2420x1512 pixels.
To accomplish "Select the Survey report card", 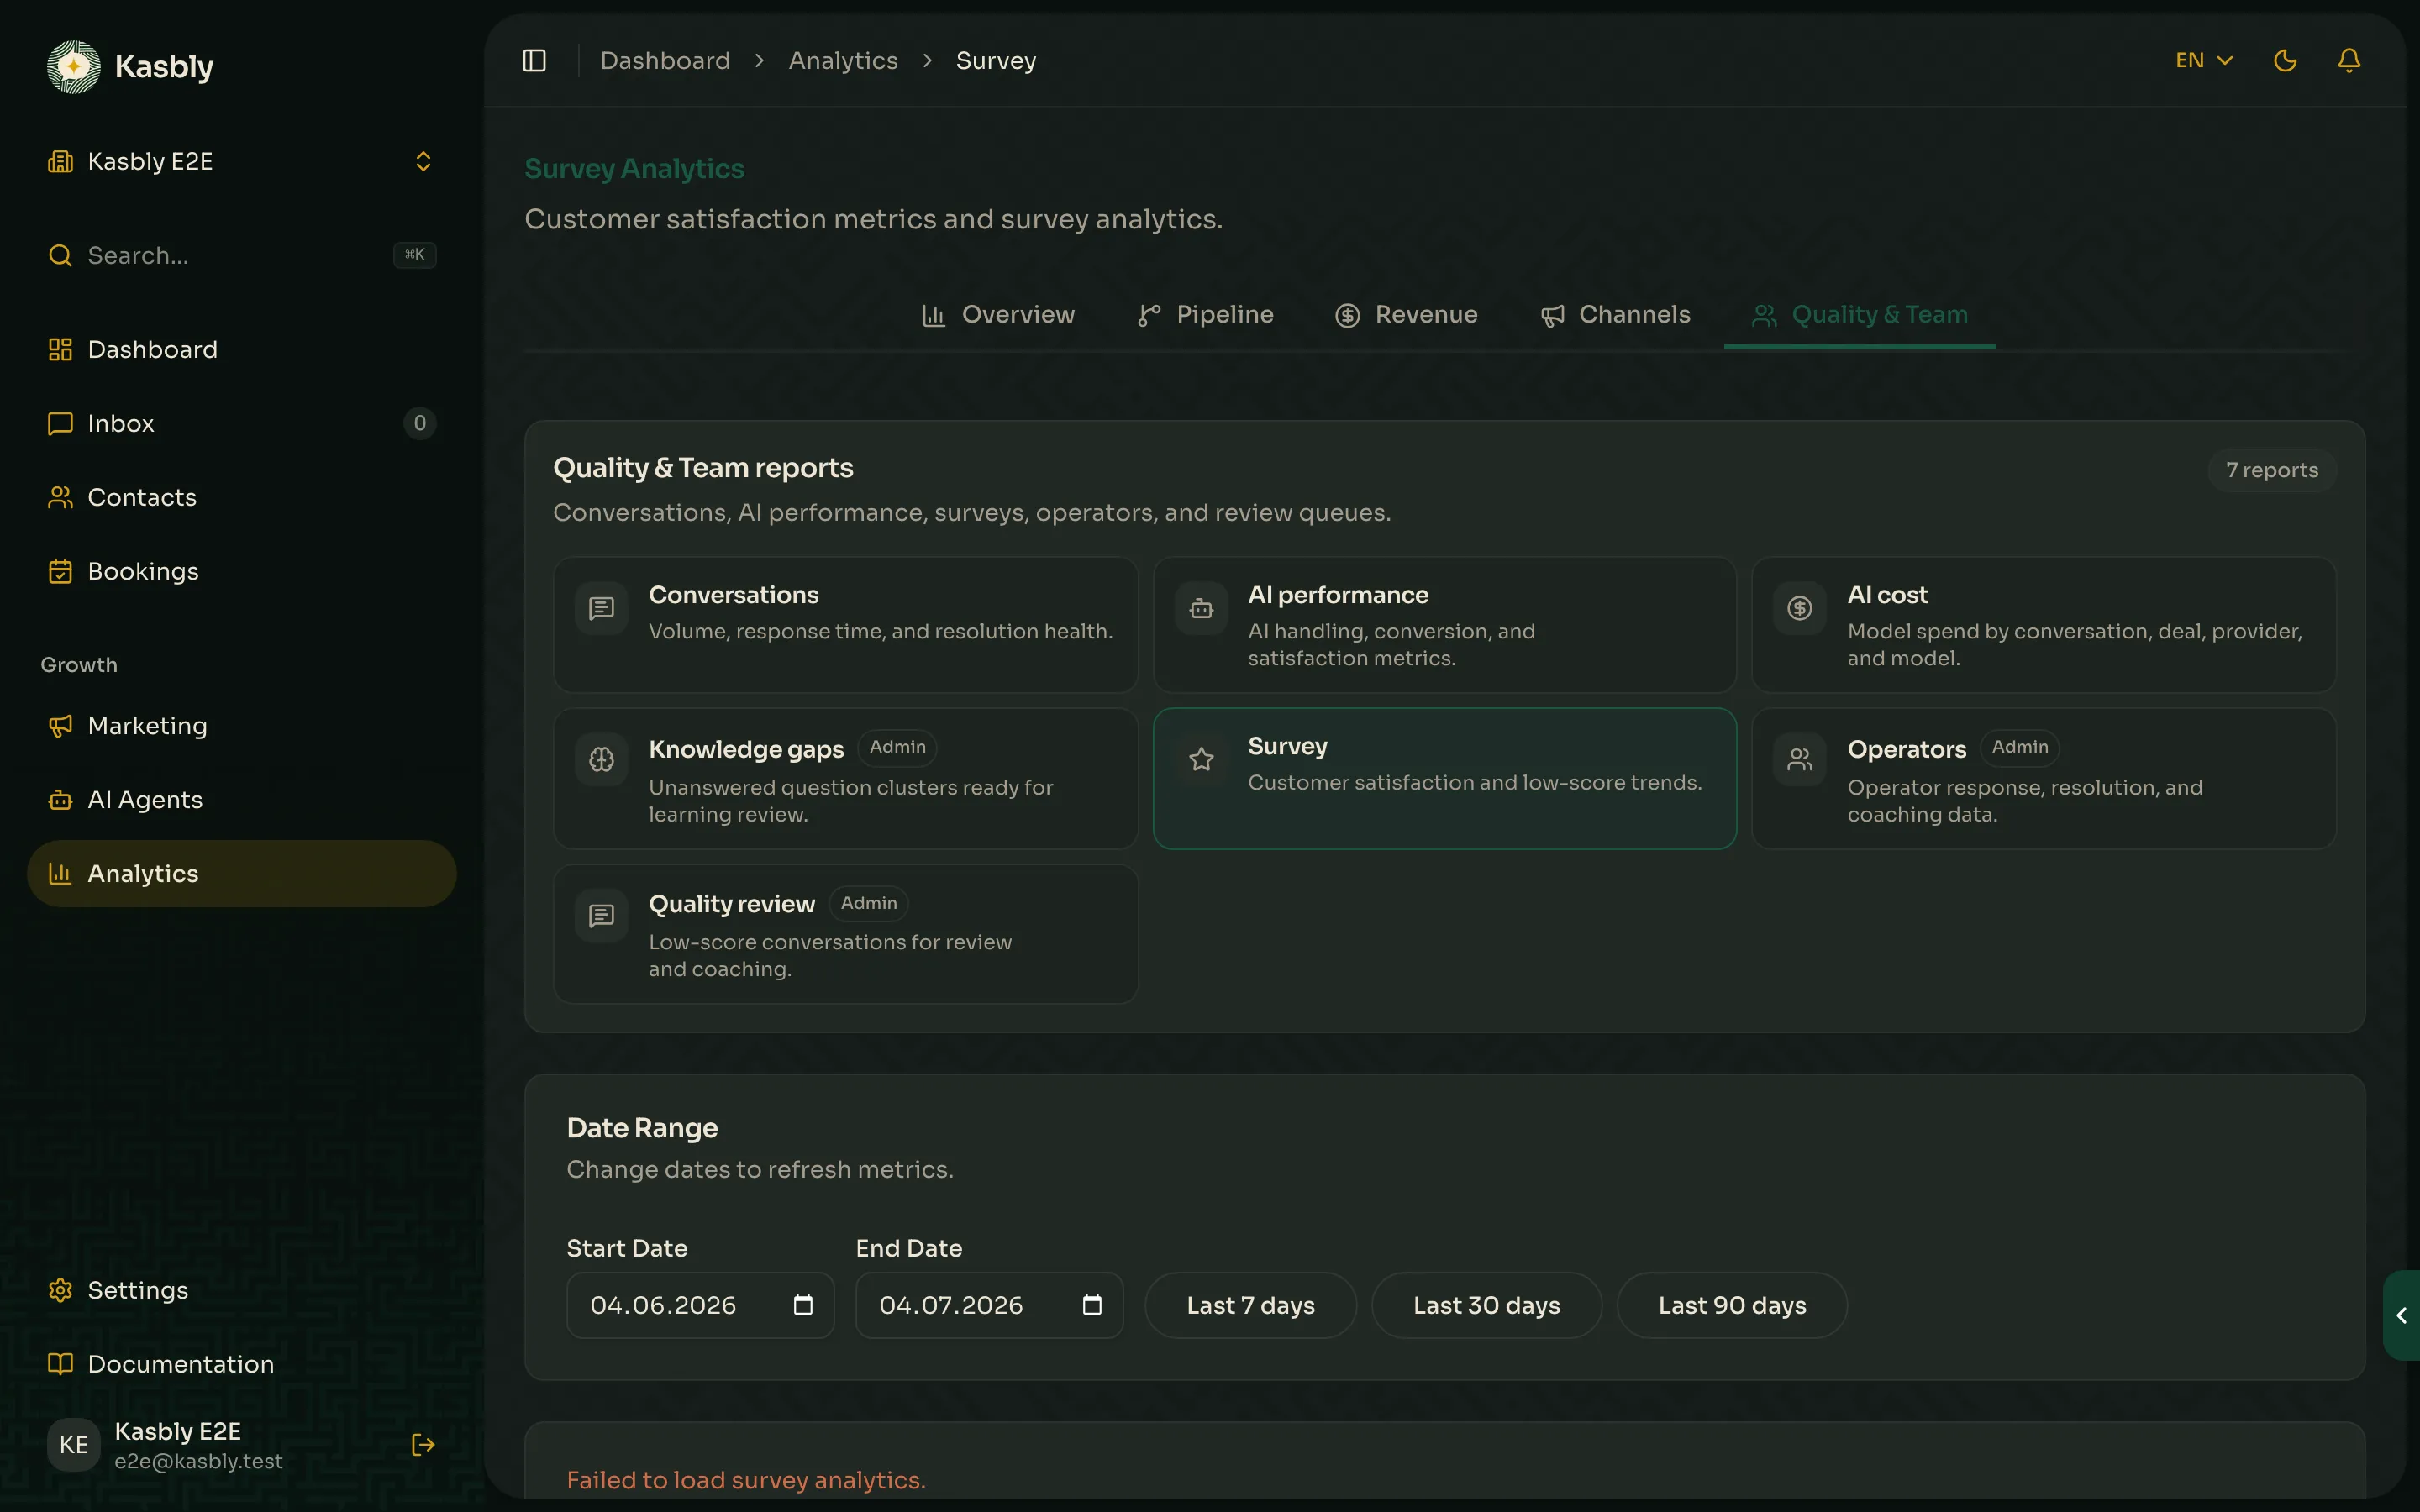I will coord(1445,779).
